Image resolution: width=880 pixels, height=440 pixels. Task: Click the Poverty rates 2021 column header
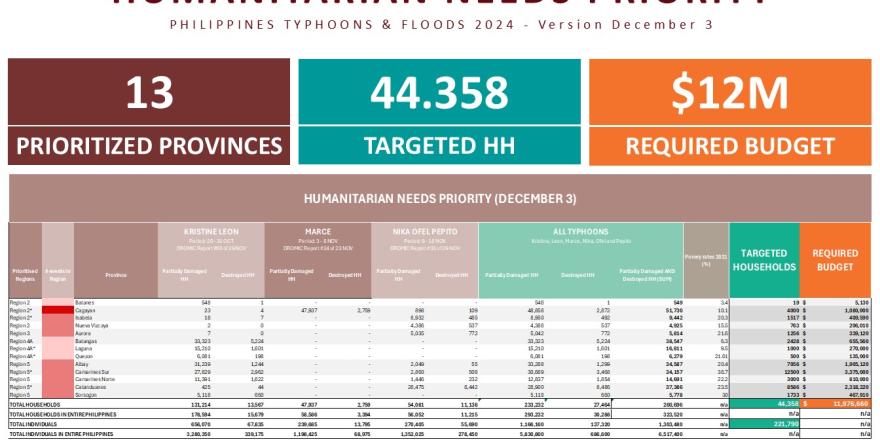coord(704,260)
